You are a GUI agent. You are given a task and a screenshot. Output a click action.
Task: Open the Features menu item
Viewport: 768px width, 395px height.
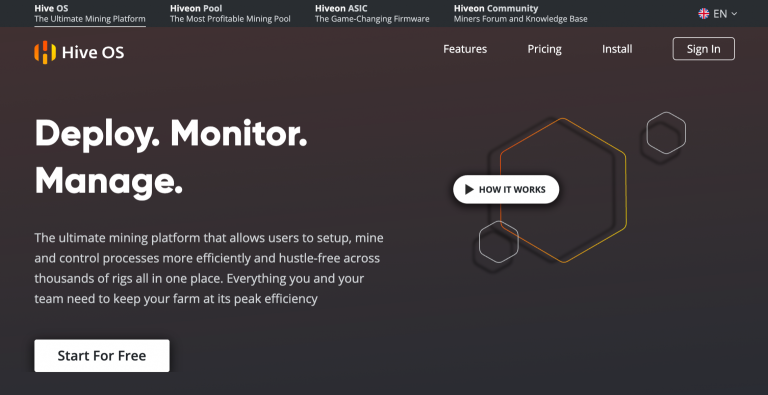pyautogui.click(x=465, y=49)
